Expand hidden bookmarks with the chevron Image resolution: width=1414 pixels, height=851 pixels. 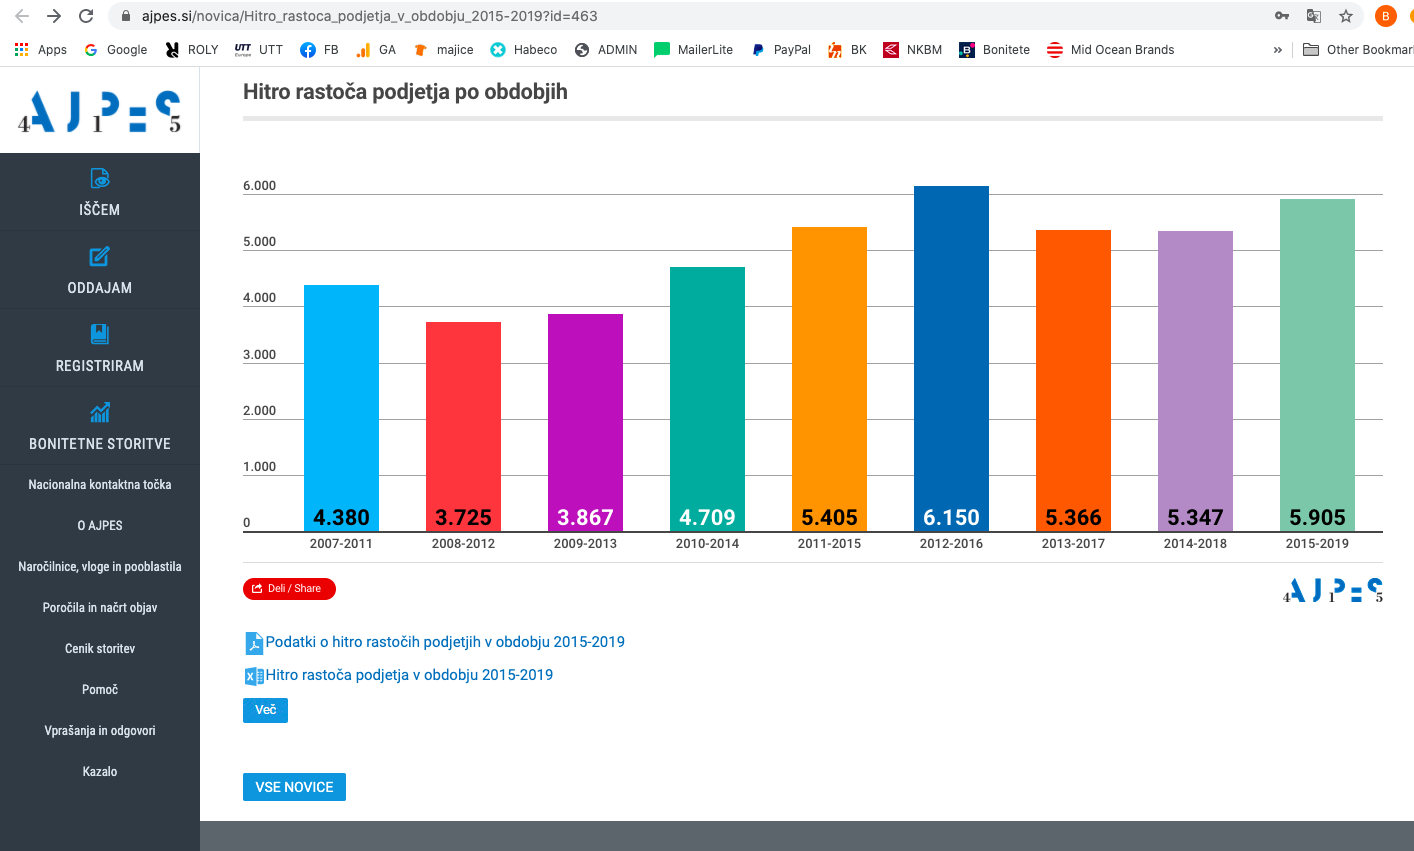click(1277, 50)
